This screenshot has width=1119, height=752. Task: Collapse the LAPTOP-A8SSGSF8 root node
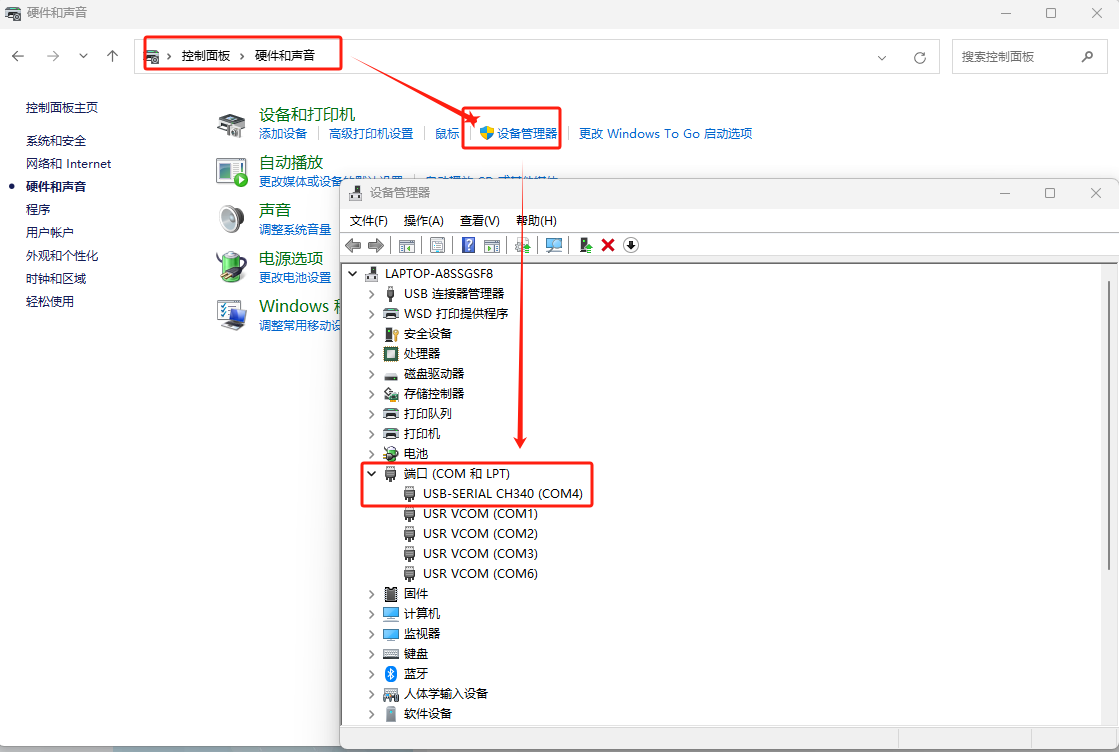pyautogui.click(x=353, y=273)
